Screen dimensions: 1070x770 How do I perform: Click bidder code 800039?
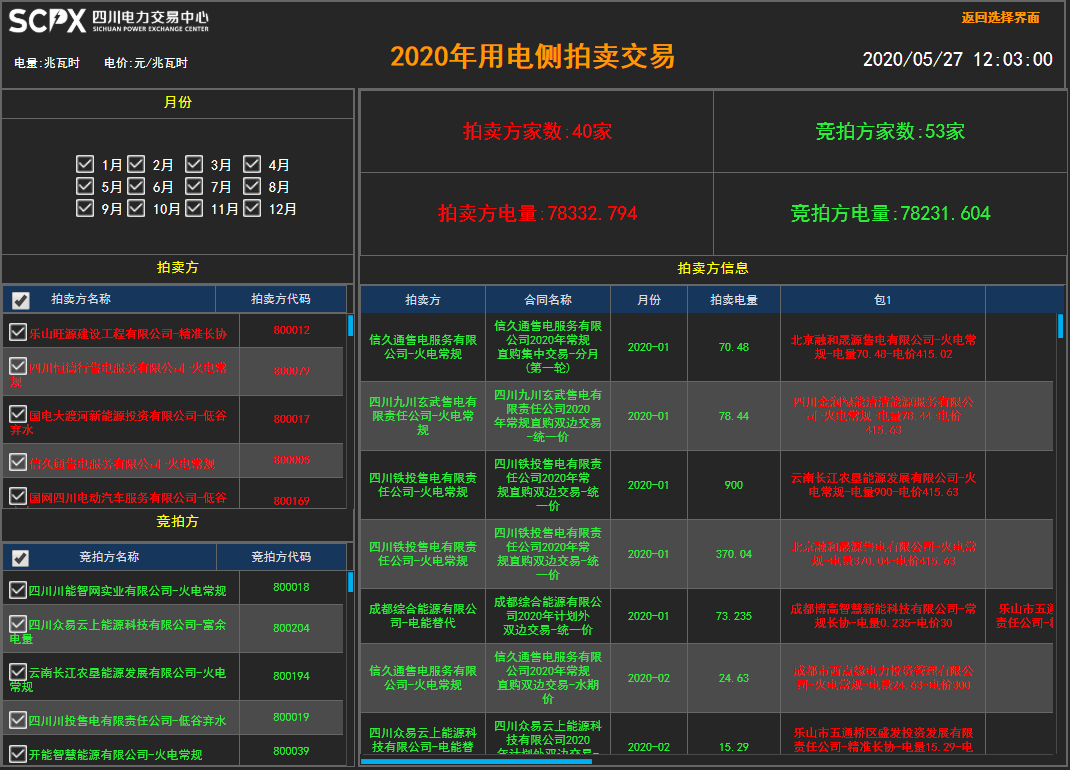(291, 751)
